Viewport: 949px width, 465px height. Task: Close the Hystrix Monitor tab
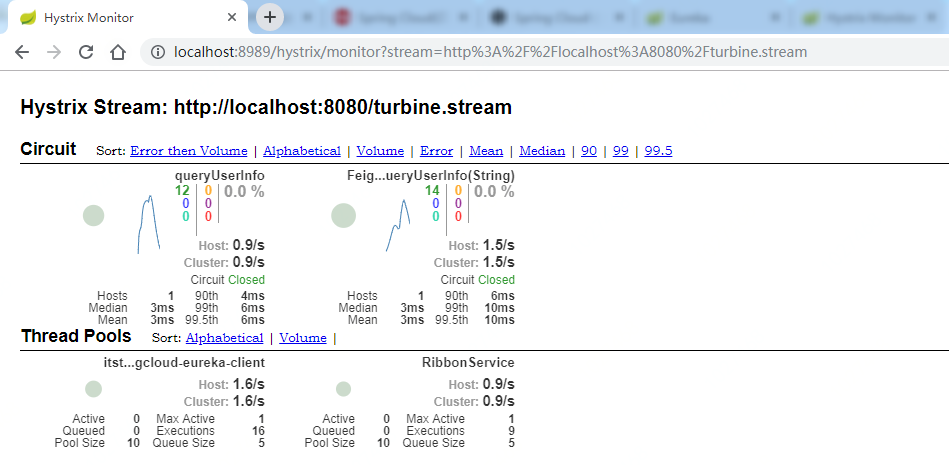232,18
